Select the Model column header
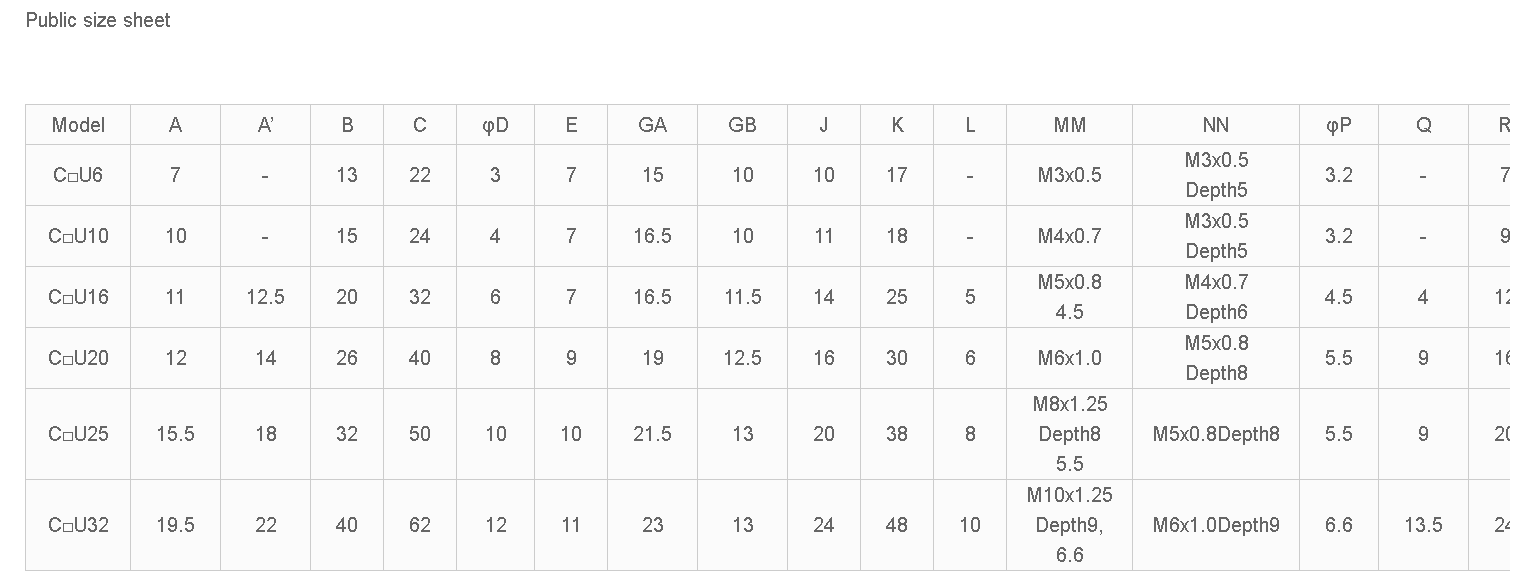 point(78,125)
